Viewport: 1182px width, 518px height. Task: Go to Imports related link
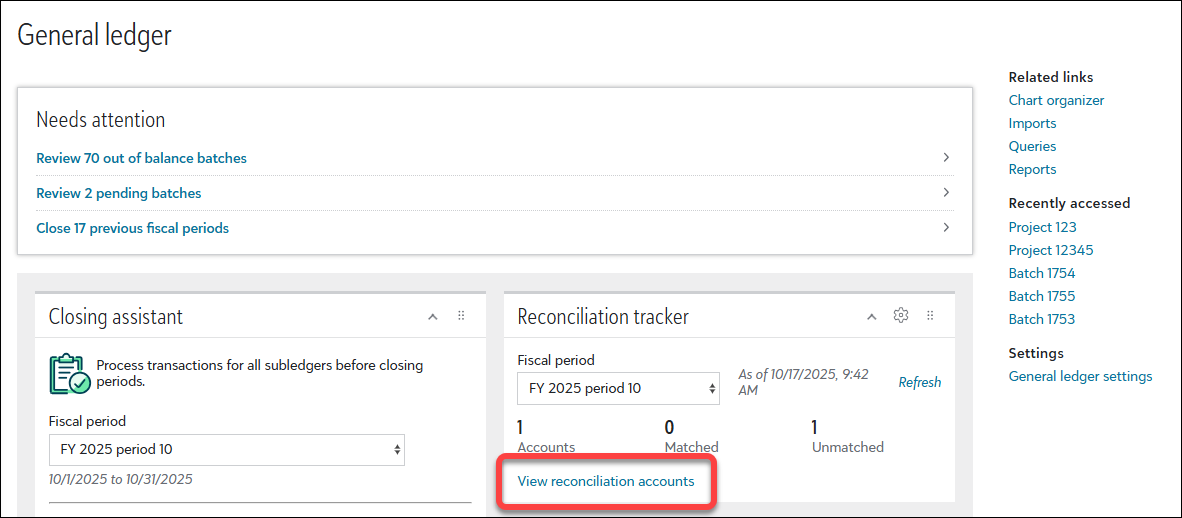1032,123
